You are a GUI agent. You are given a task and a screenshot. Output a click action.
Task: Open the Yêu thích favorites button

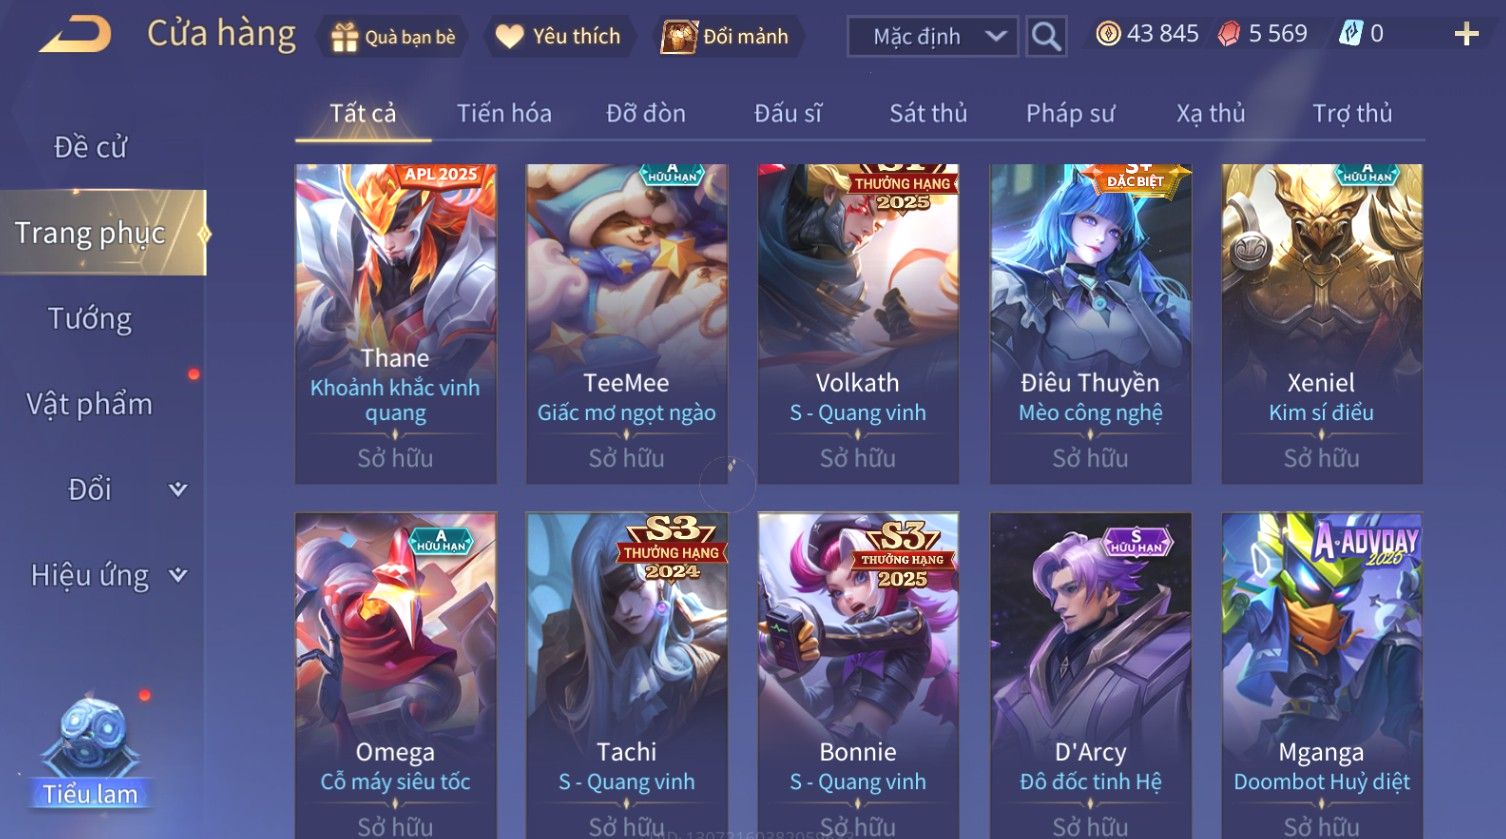pyautogui.click(x=558, y=37)
